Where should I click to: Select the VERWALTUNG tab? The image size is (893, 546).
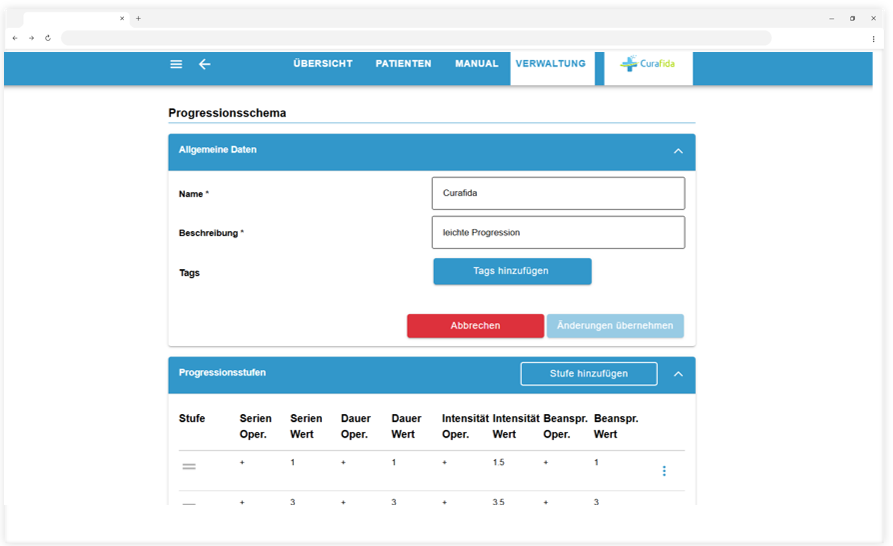(551, 64)
